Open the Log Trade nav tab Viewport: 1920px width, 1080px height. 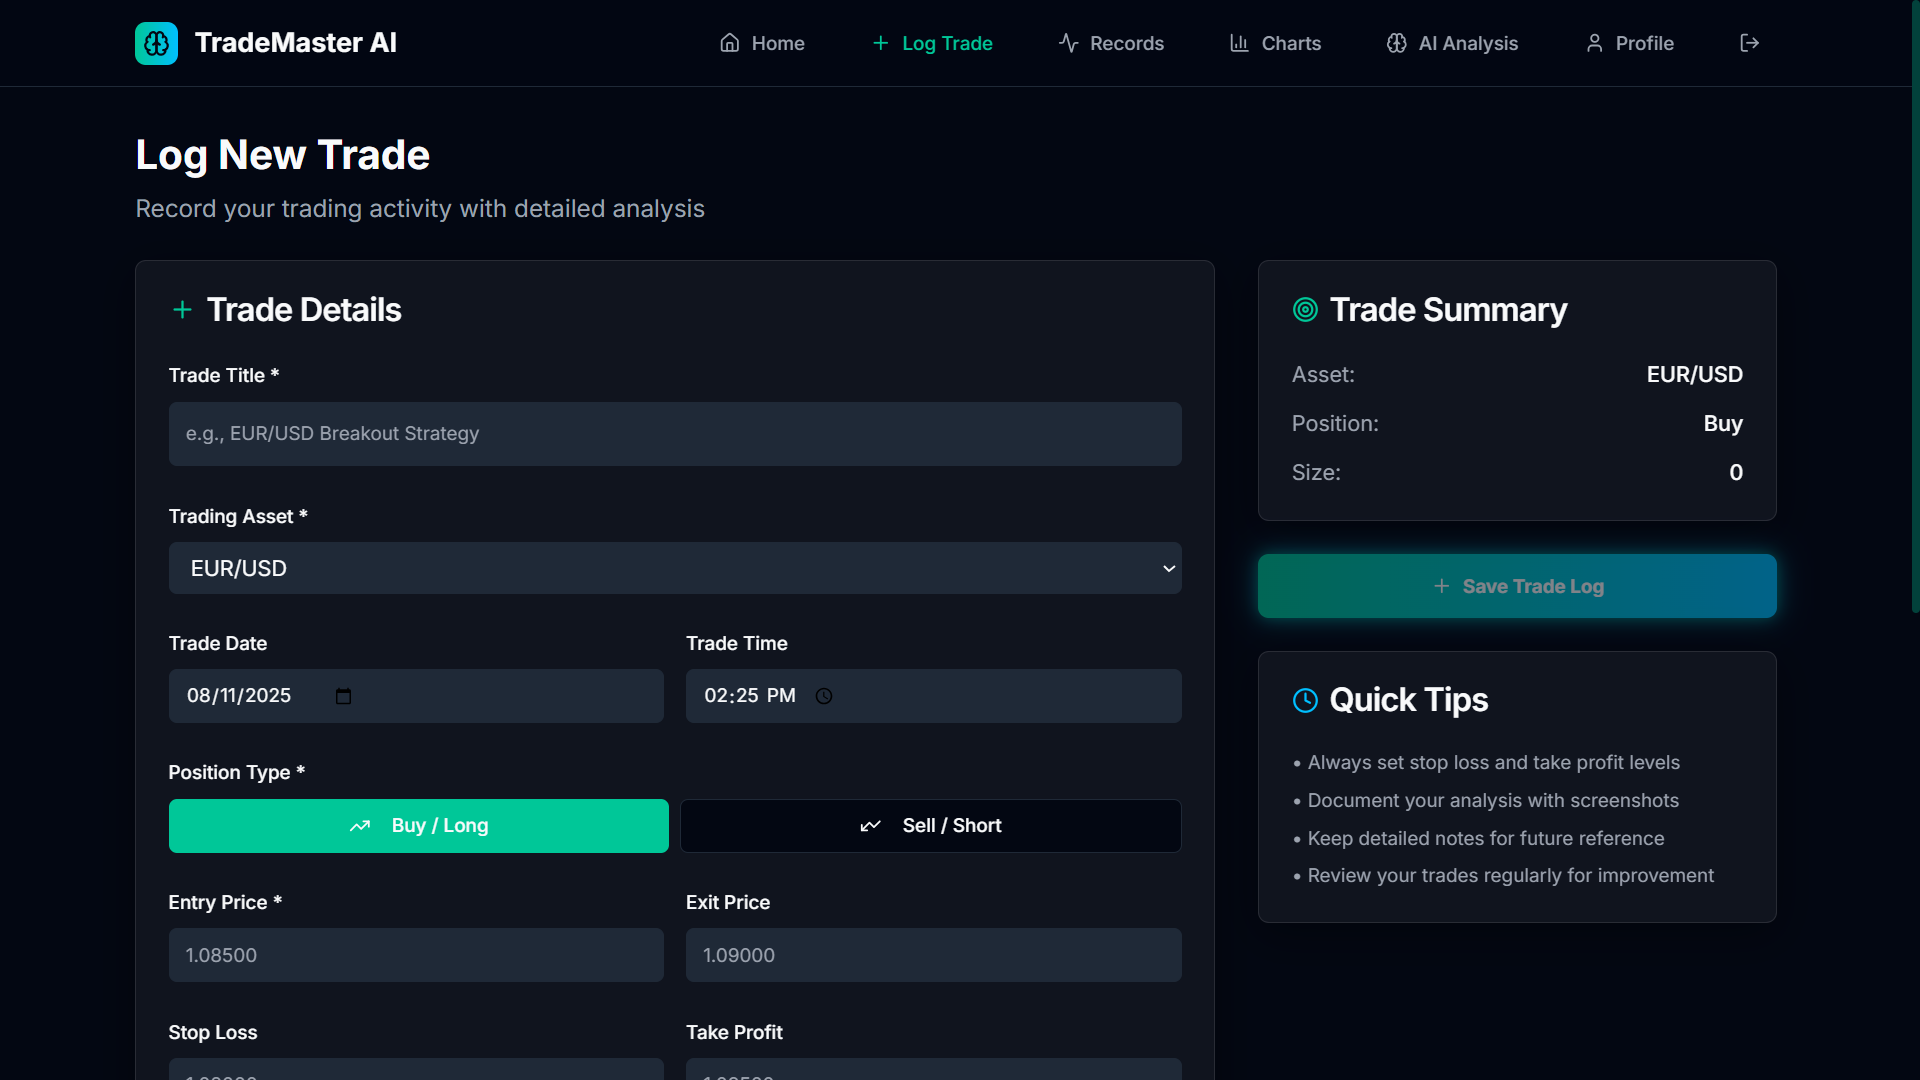tap(932, 43)
